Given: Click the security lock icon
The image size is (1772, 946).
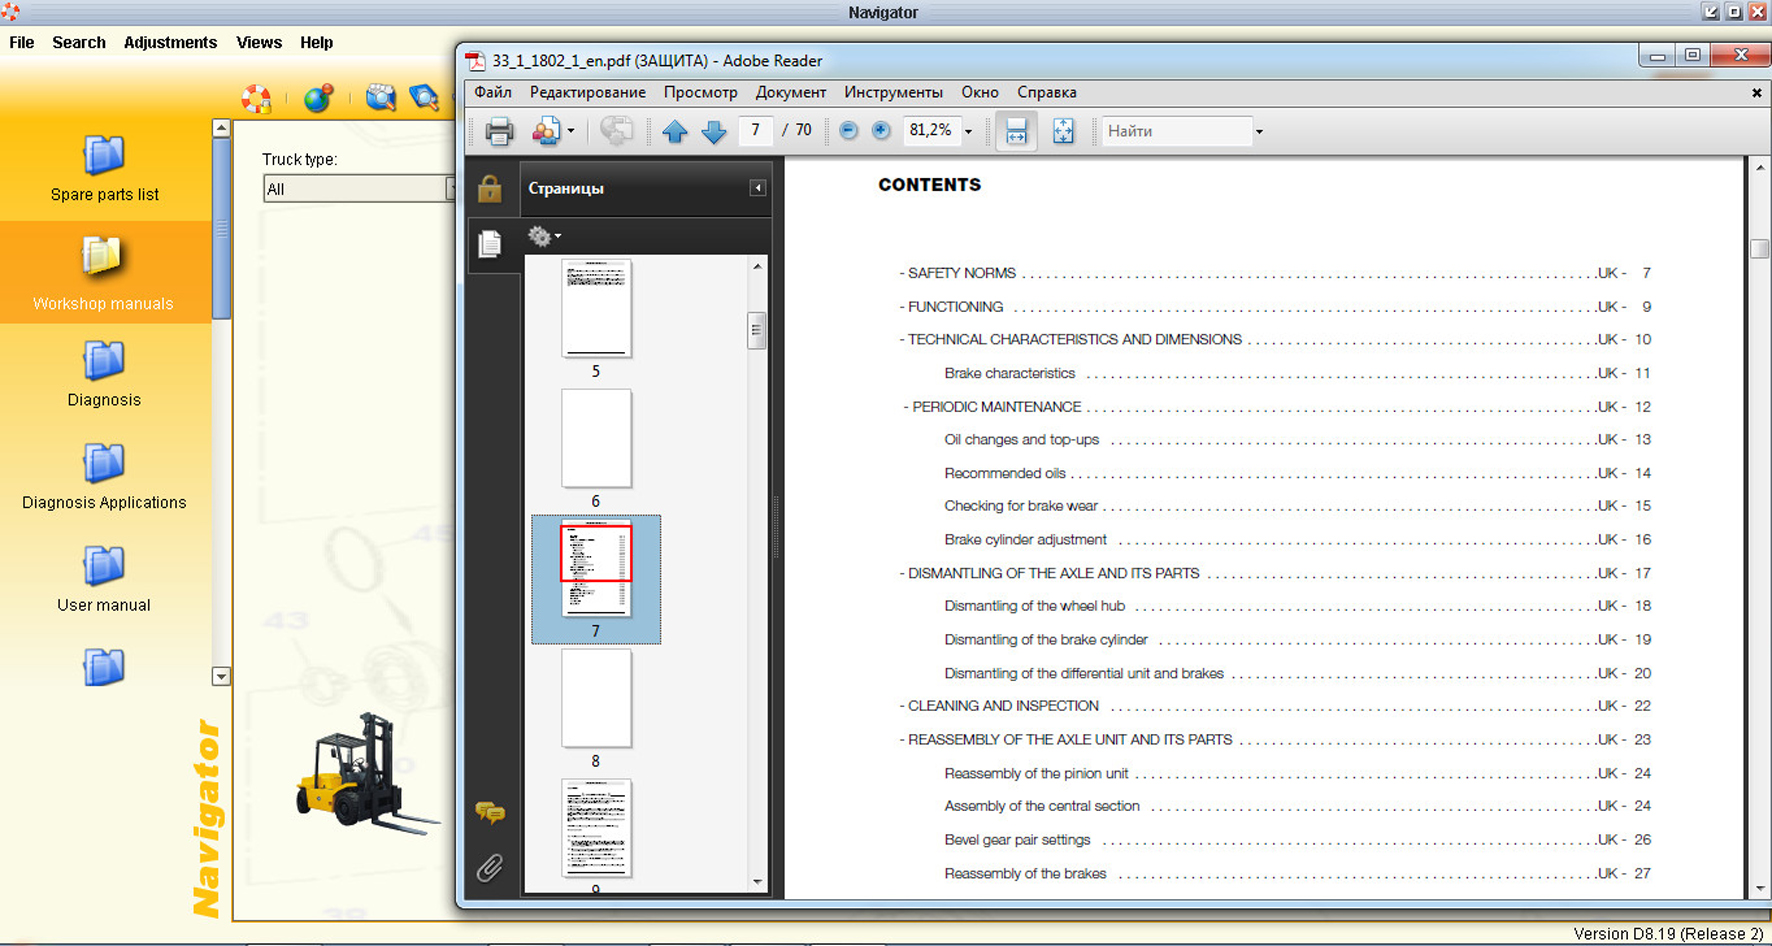Looking at the screenshot, I should coord(489,189).
